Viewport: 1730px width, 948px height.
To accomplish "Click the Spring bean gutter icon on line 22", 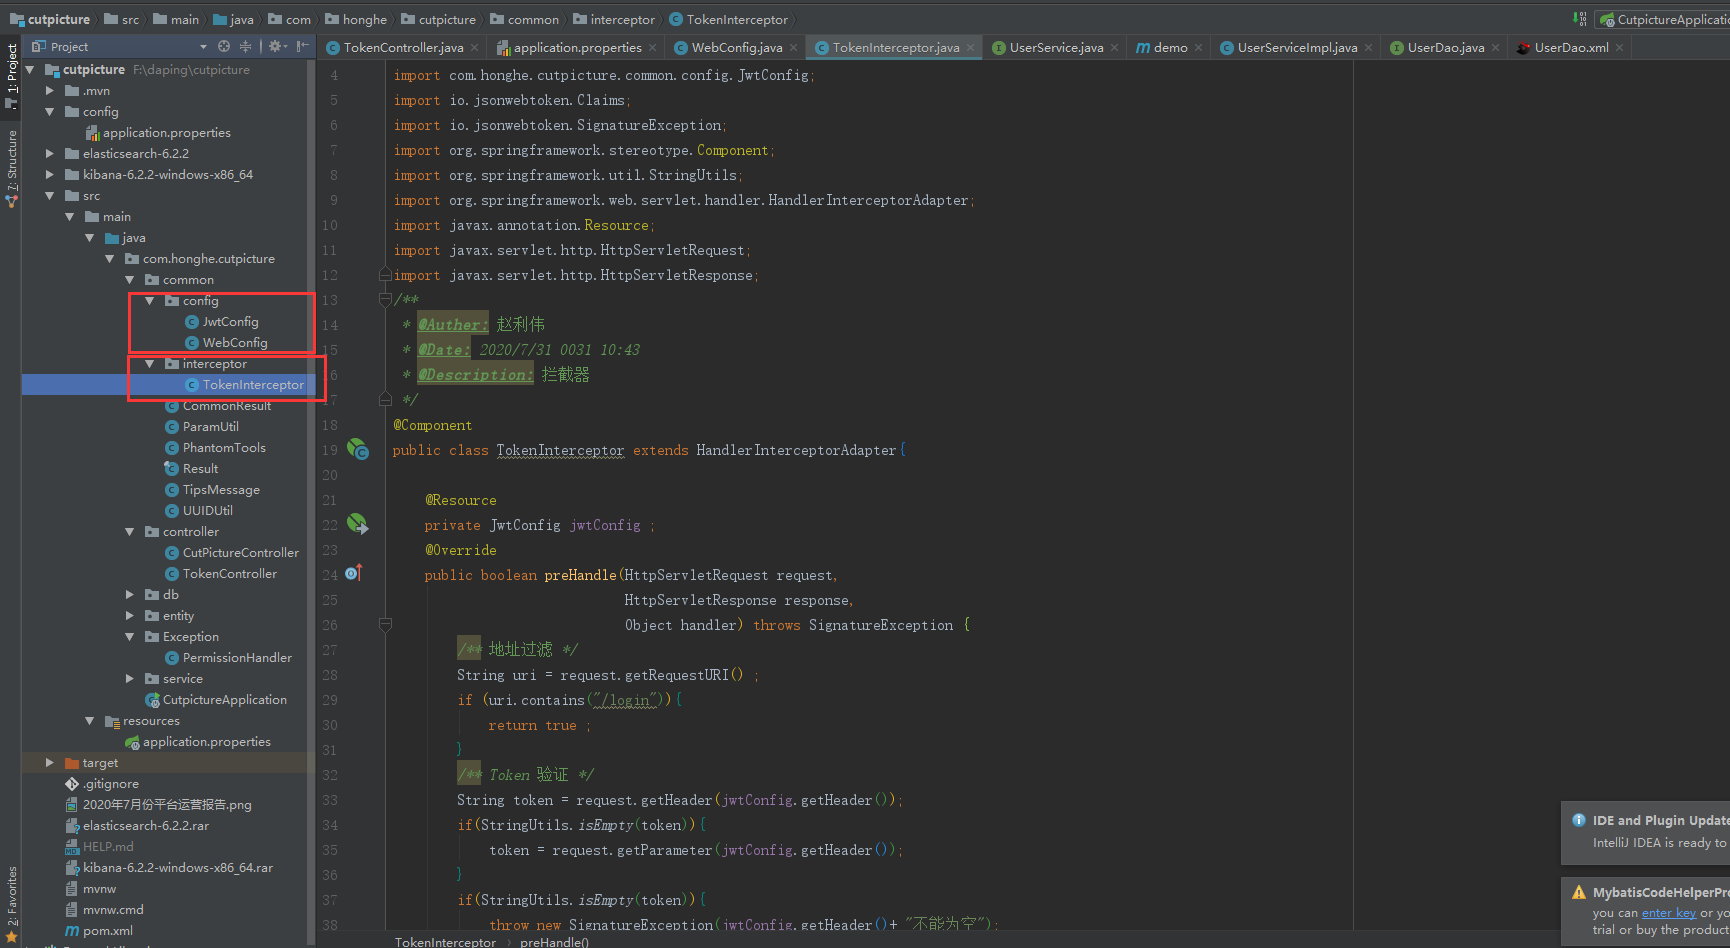I will [358, 523].
